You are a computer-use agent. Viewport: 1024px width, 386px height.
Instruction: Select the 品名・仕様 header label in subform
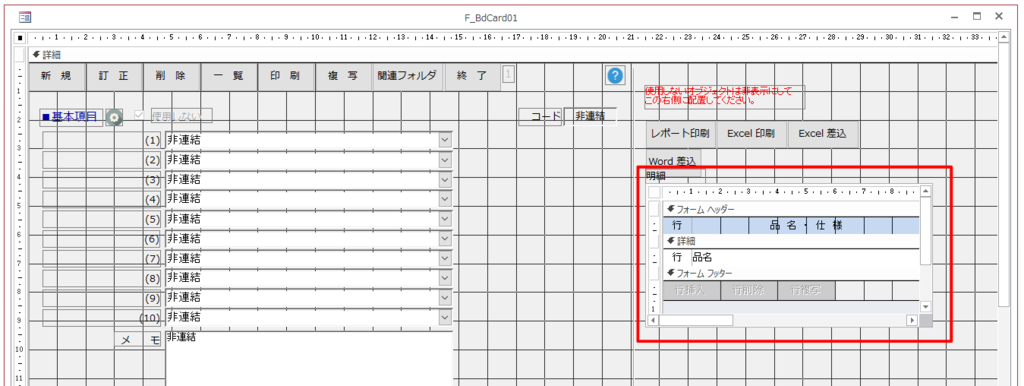[x=806, y=226]
